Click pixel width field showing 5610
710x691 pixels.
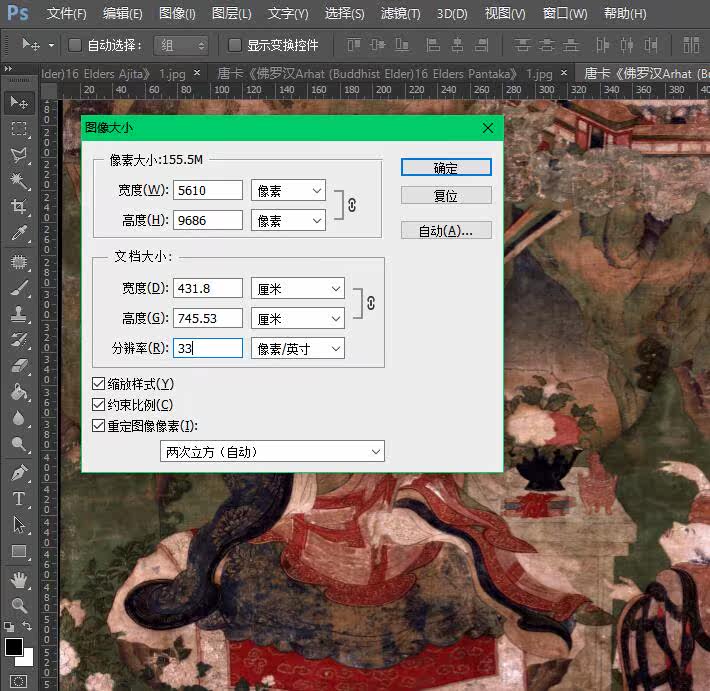pos(208,190)
